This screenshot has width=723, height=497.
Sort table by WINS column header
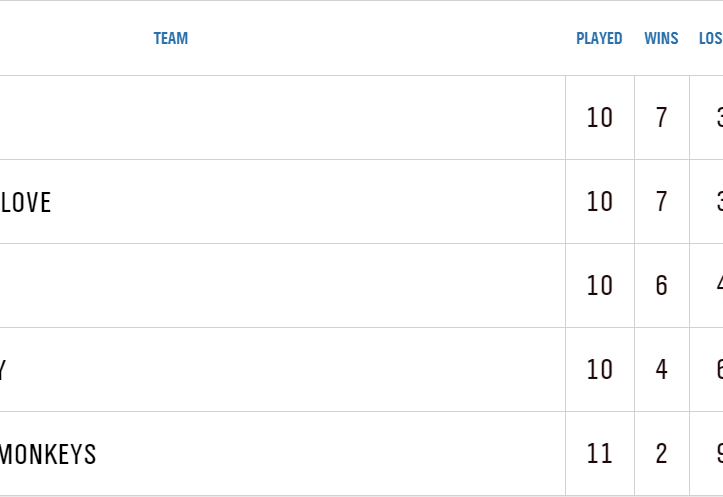661,39
